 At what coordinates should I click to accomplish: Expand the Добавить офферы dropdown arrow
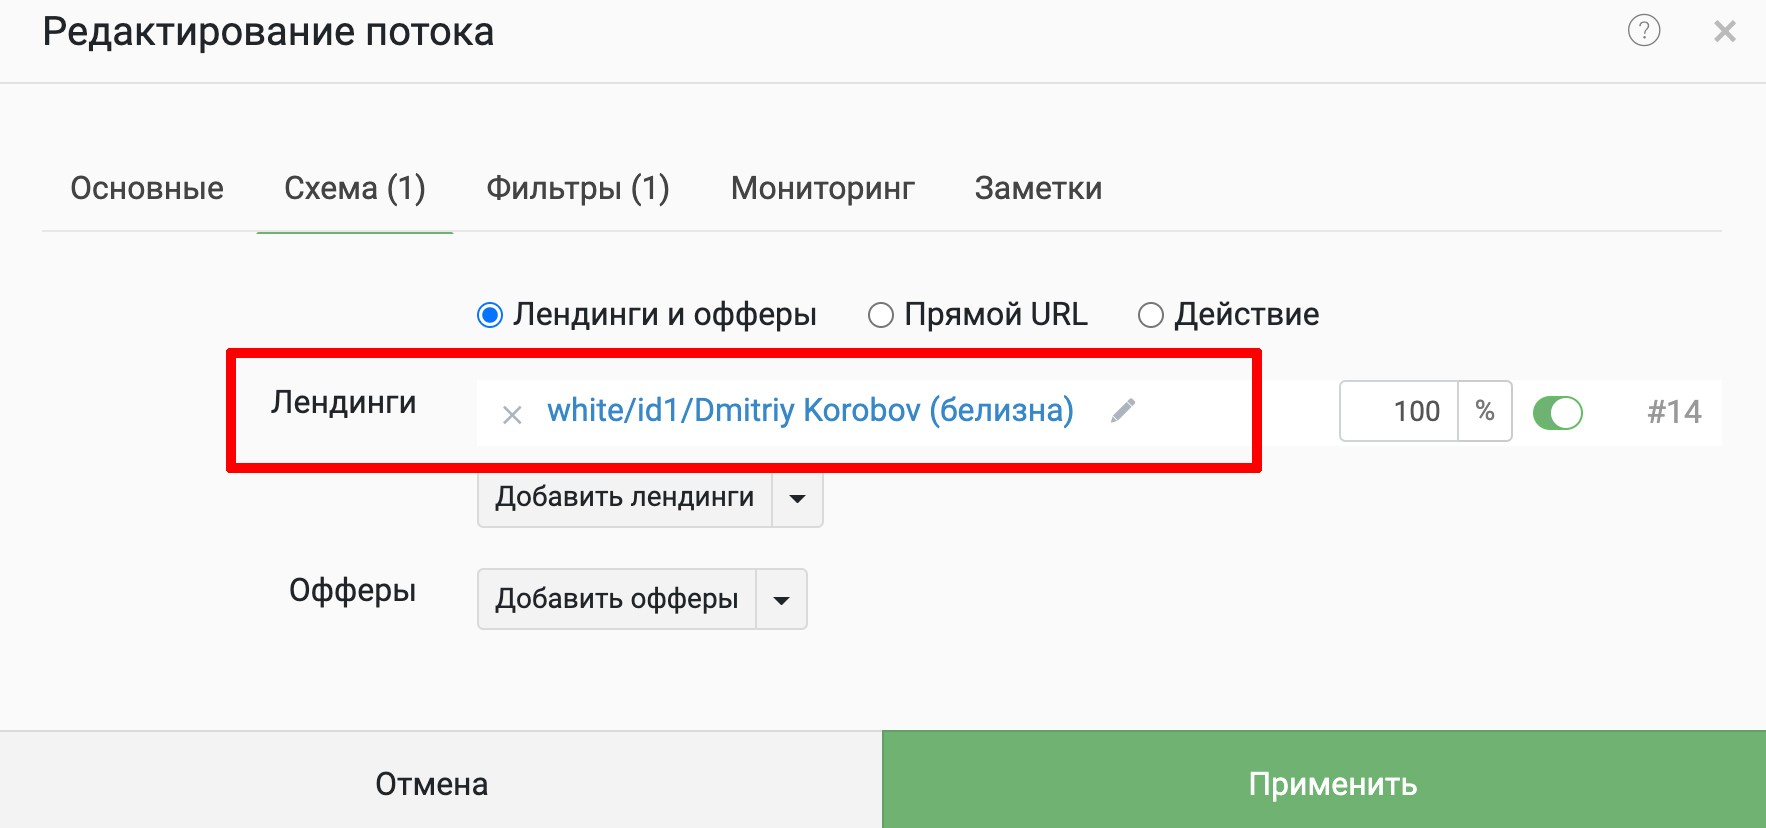tap(781, 599)
